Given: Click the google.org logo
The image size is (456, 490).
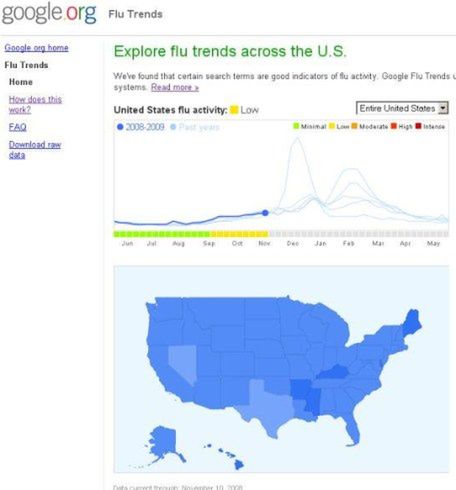Looking at the screenshot, I should 49,13.
